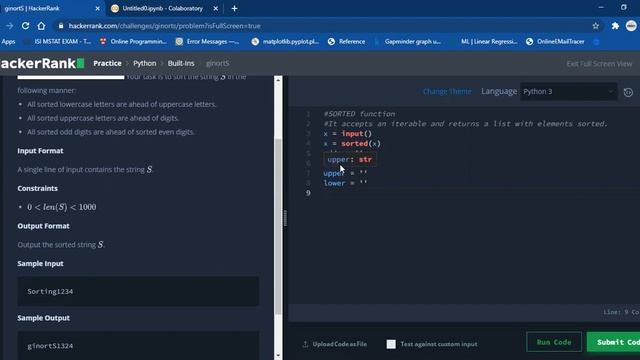The width and height of the screenshot is (640, 360).
Task: Open the Python 3 language dropdown
Action: click(568, 91)
